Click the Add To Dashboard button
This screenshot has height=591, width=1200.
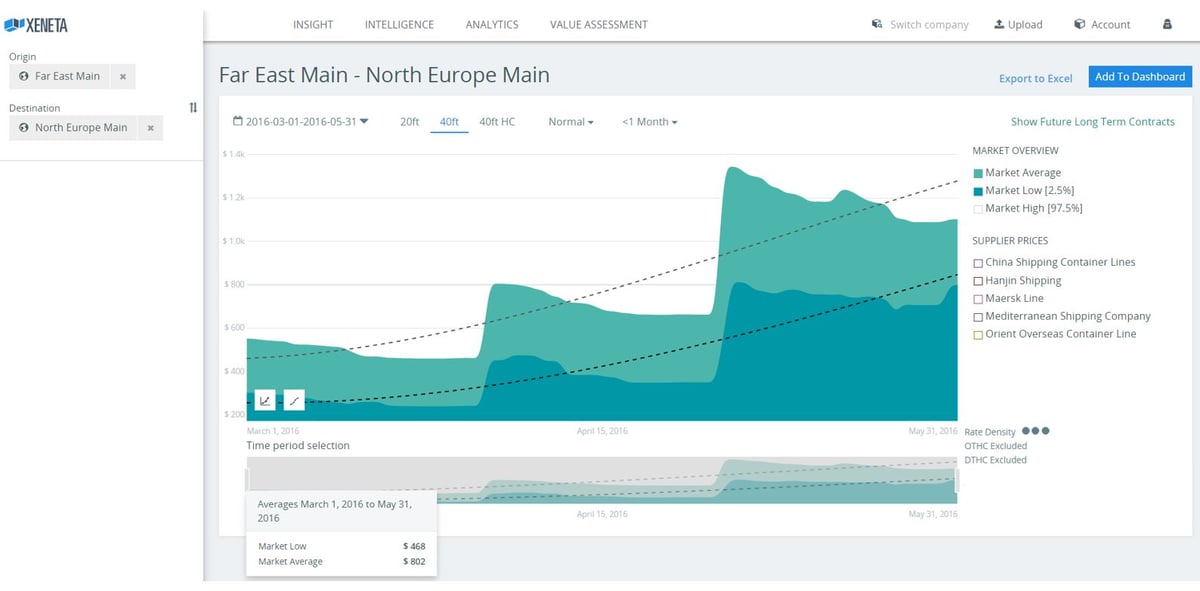point(1140,77)
